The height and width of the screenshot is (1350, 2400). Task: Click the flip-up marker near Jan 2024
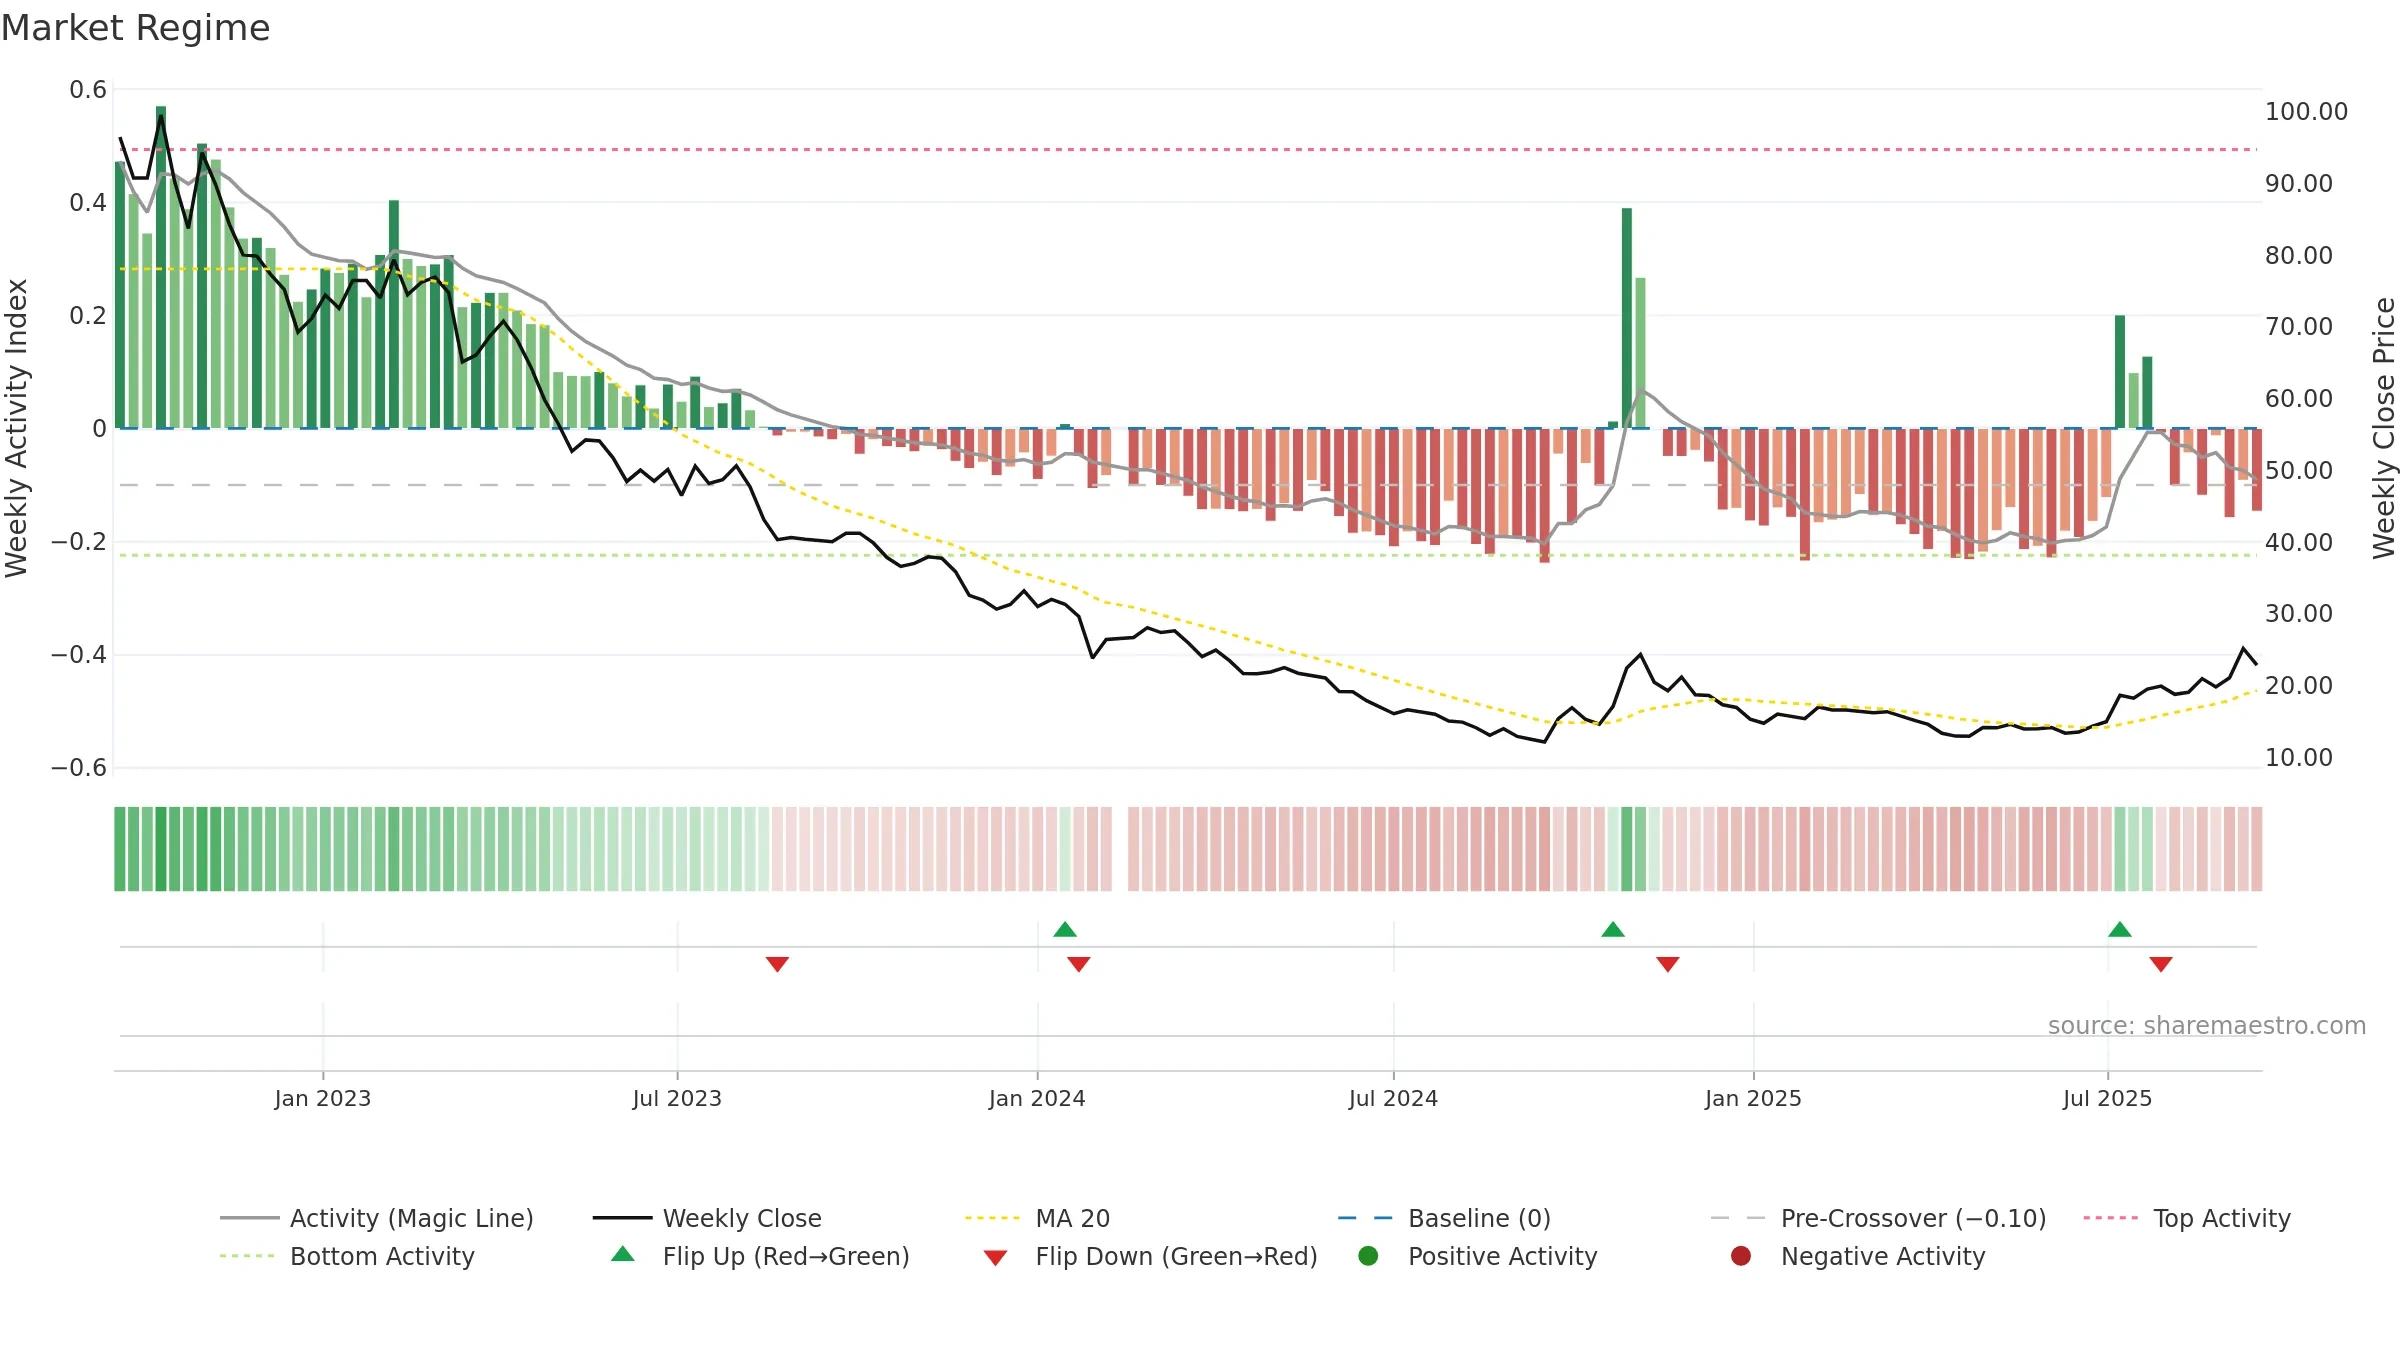1065,930
